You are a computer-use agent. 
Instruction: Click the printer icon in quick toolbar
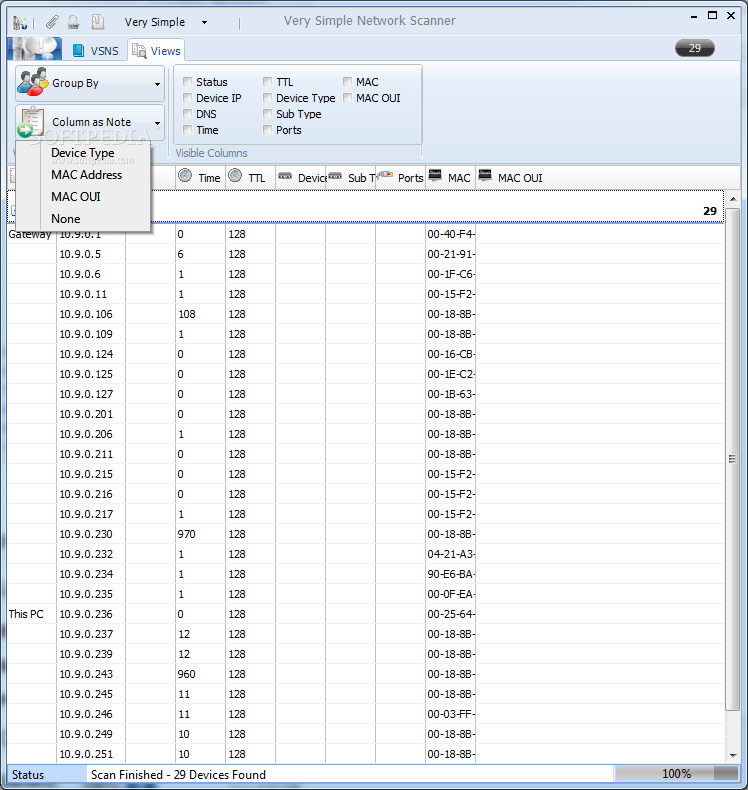tap(74, 22)
